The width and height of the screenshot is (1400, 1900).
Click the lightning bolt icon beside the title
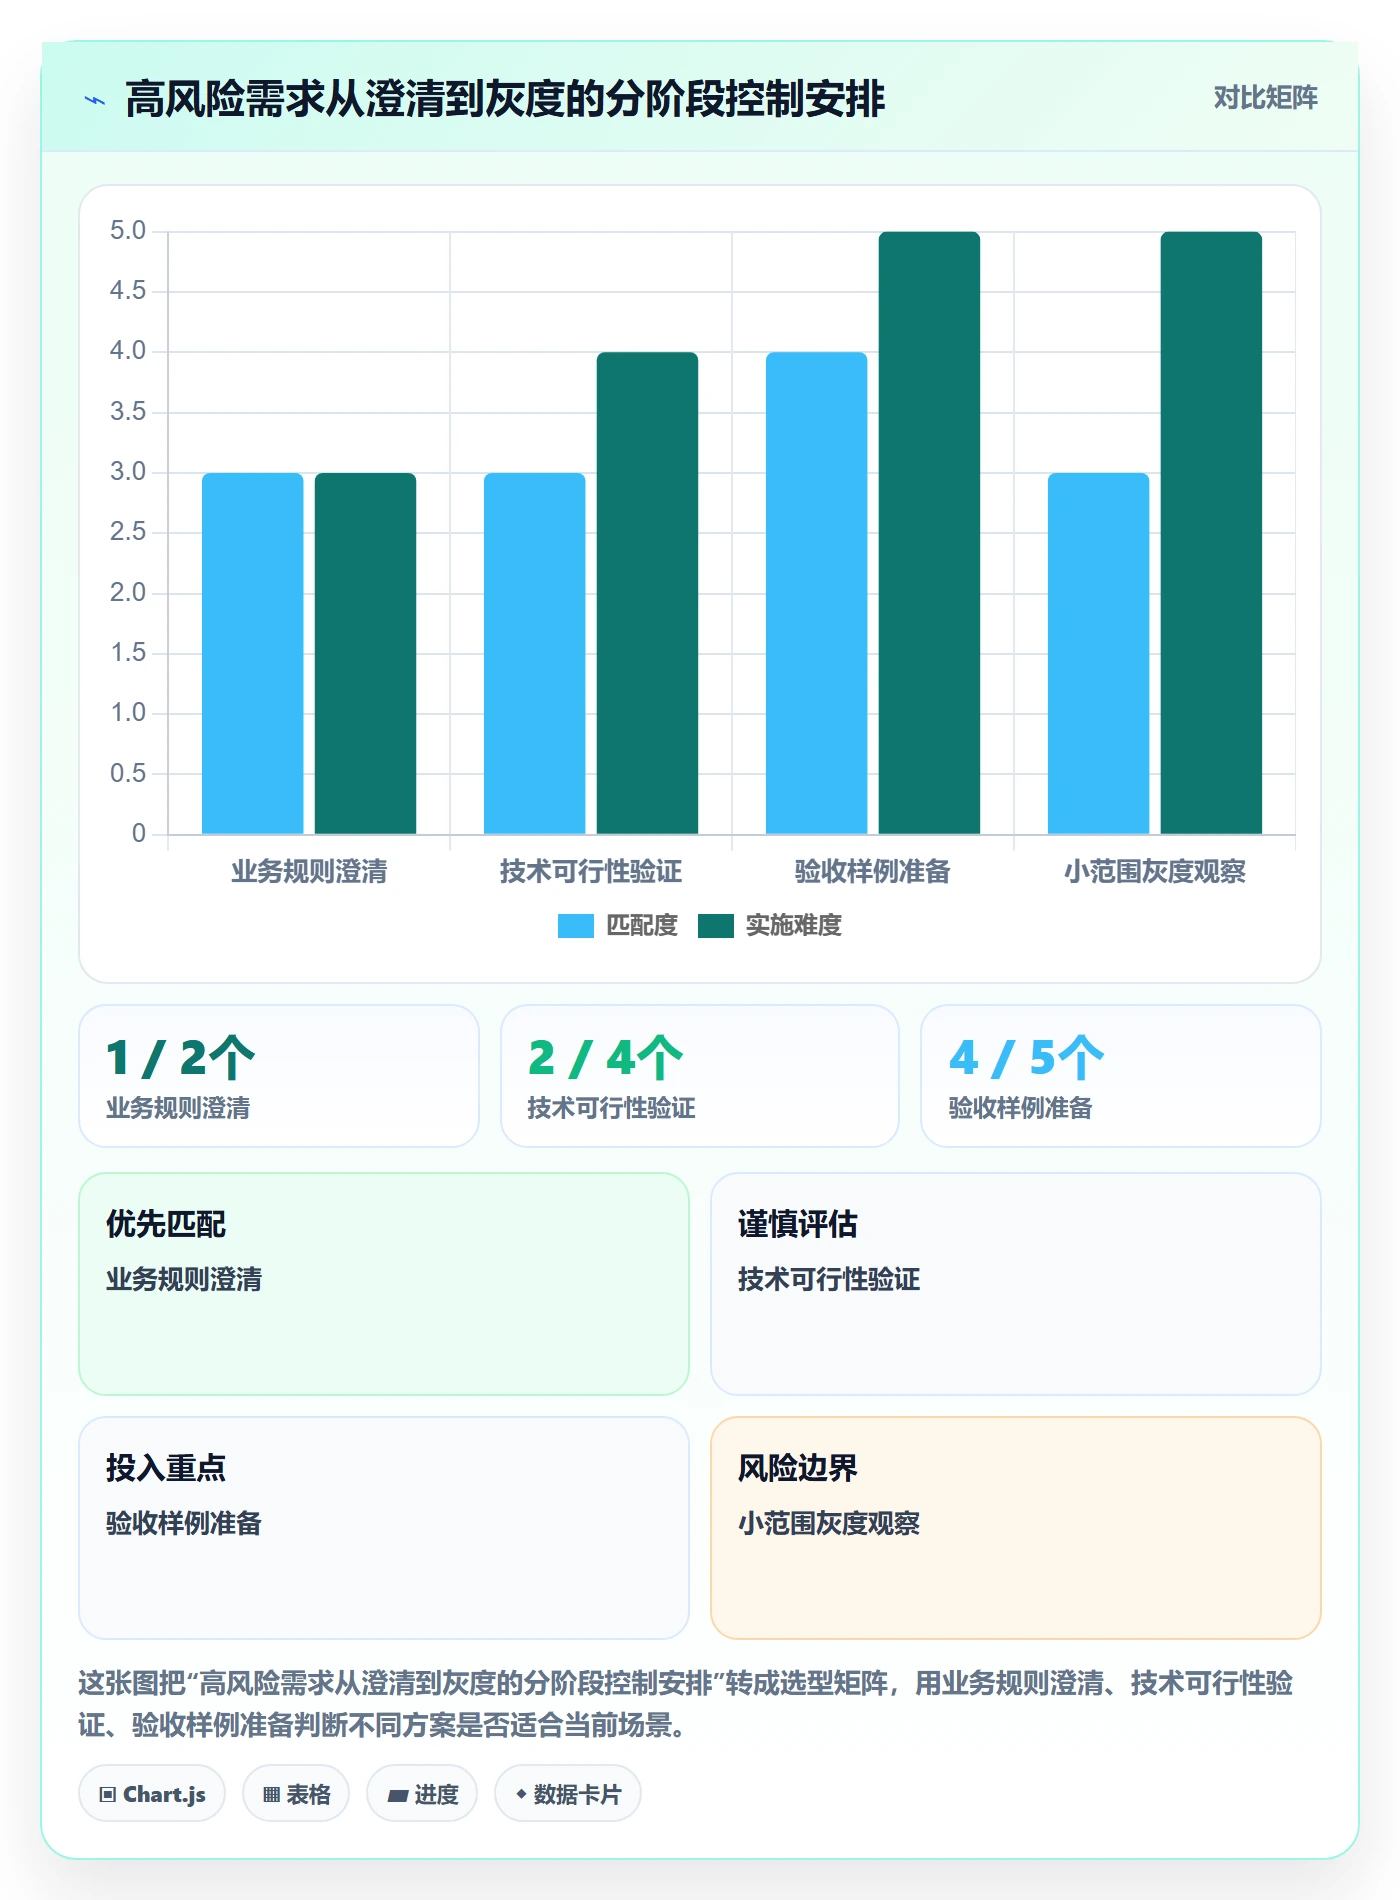point(95,100)
